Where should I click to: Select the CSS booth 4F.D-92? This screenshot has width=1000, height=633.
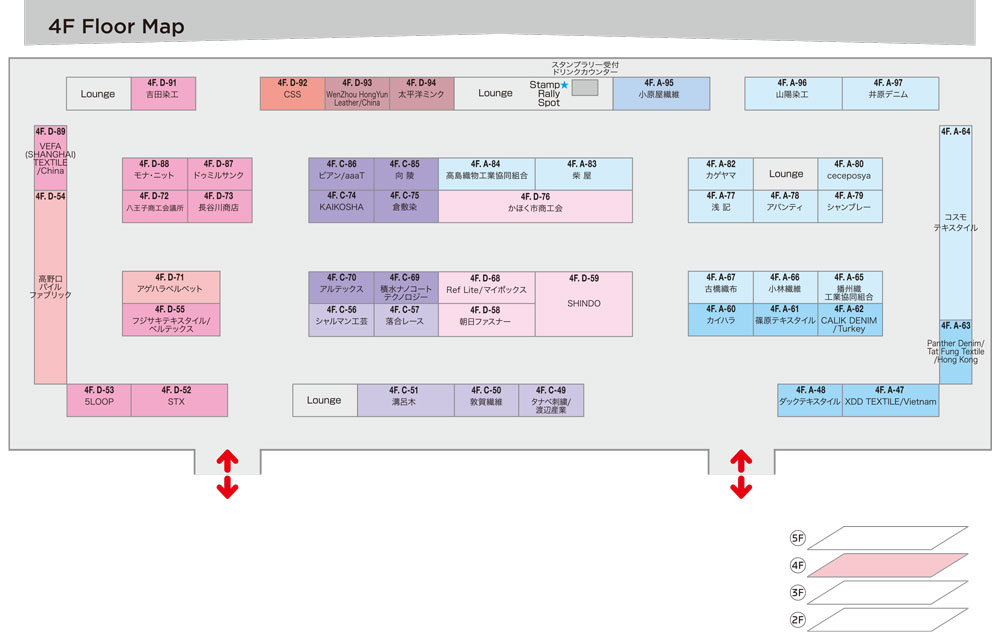pyautogui.click(x=291, y=91)
